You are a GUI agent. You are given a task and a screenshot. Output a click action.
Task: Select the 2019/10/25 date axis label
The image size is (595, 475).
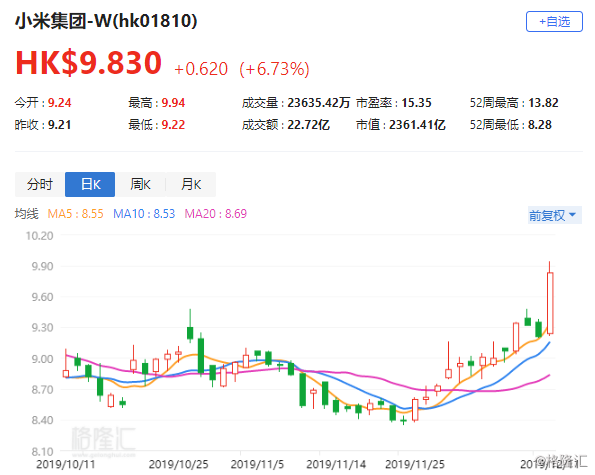click(x=178, y=464)
